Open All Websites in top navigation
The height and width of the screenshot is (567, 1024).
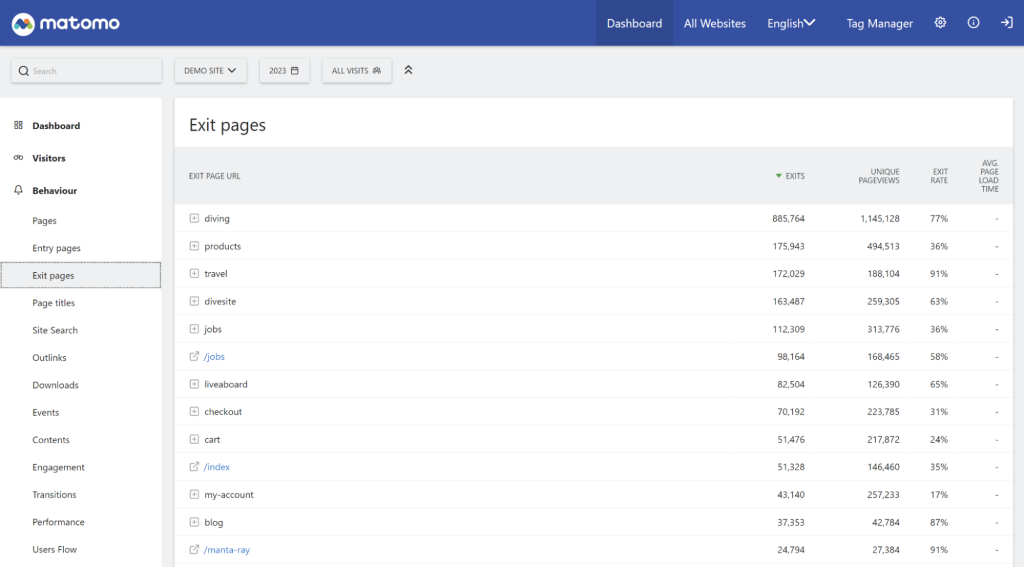click(x=714, y=23)
